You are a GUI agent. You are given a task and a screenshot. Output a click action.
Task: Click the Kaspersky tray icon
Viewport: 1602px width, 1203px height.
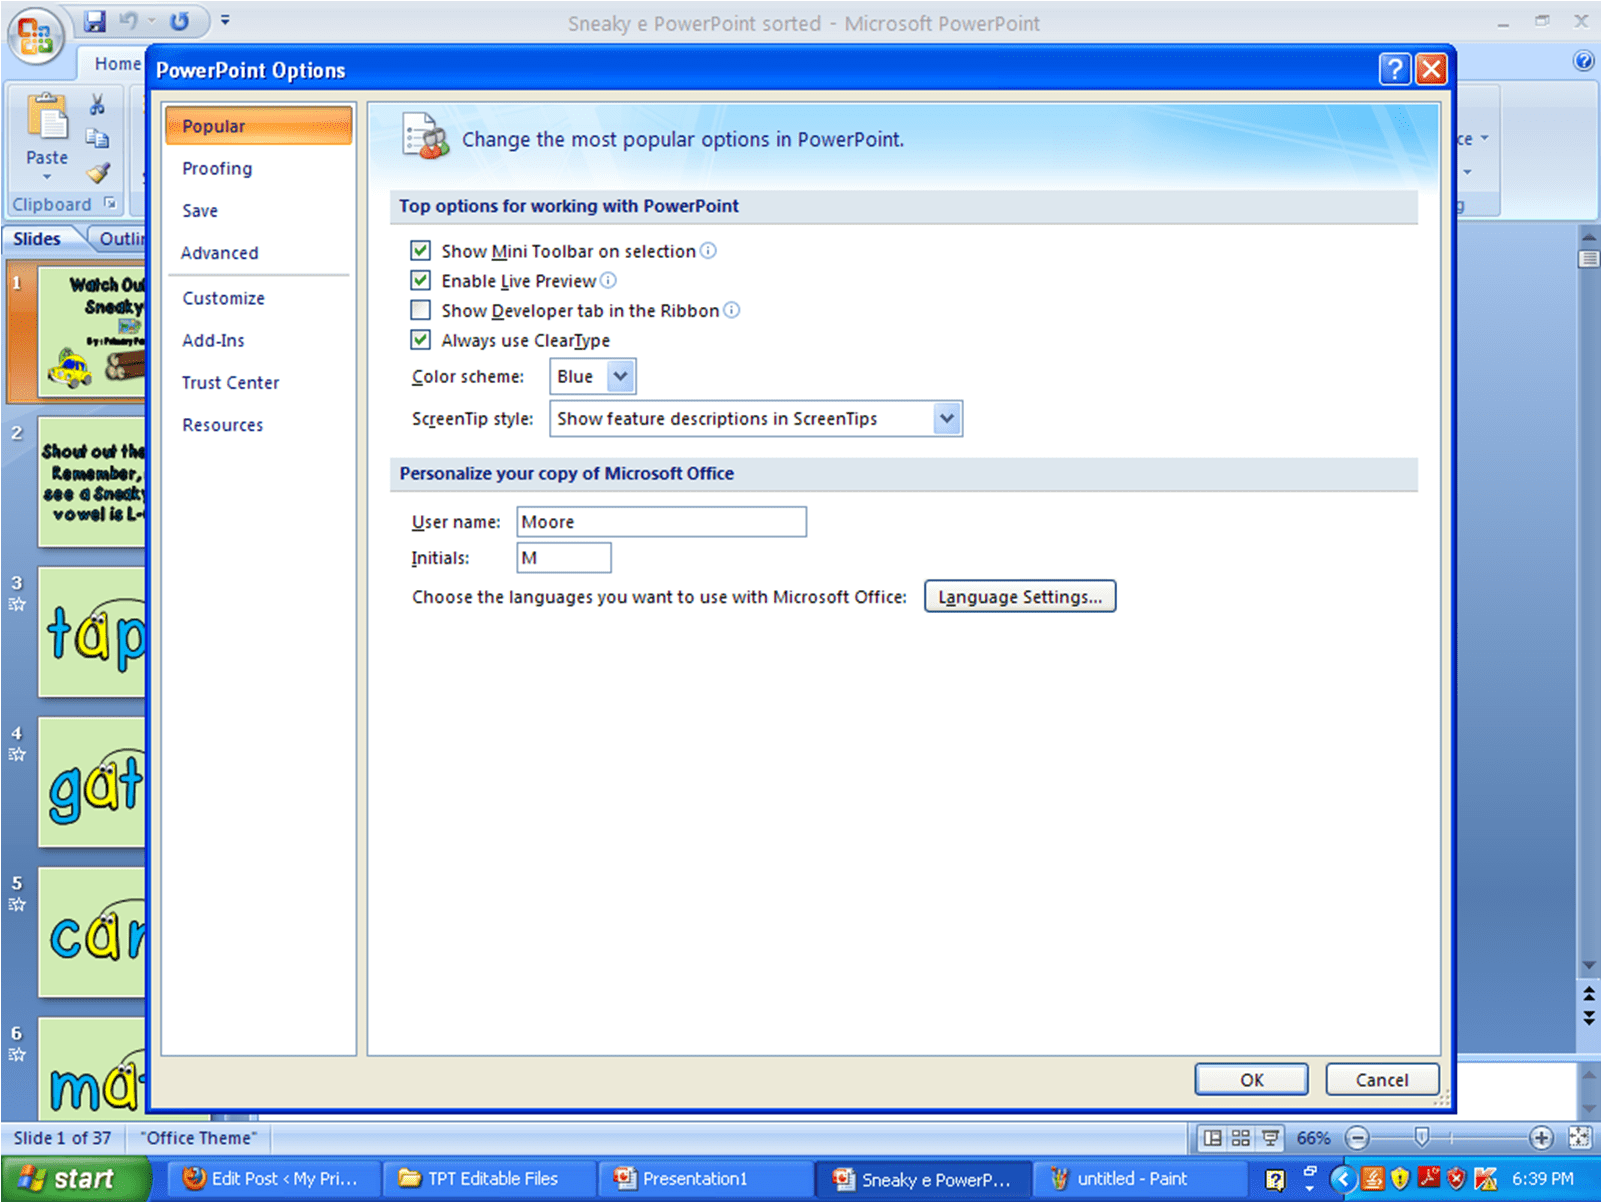pos(1485,1179)
